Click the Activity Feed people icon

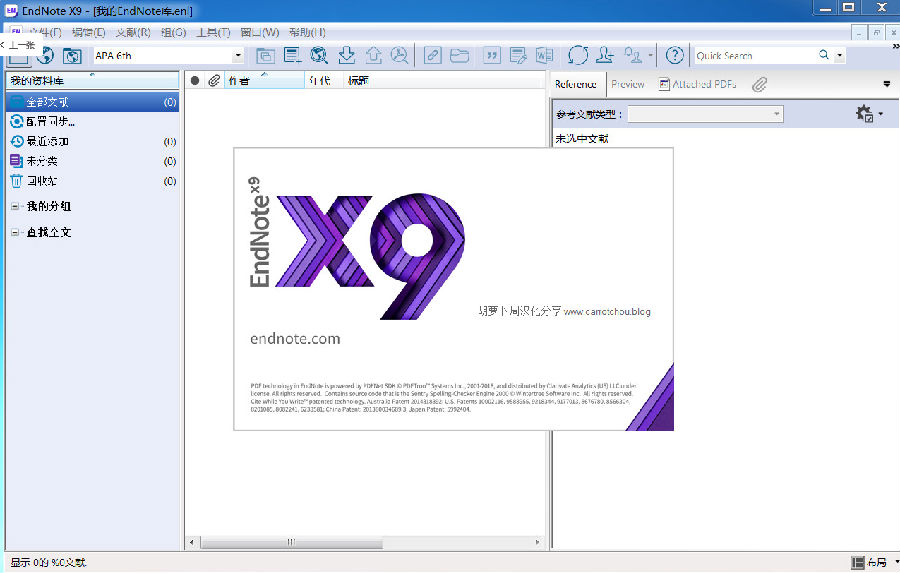(x=633, y=56)
